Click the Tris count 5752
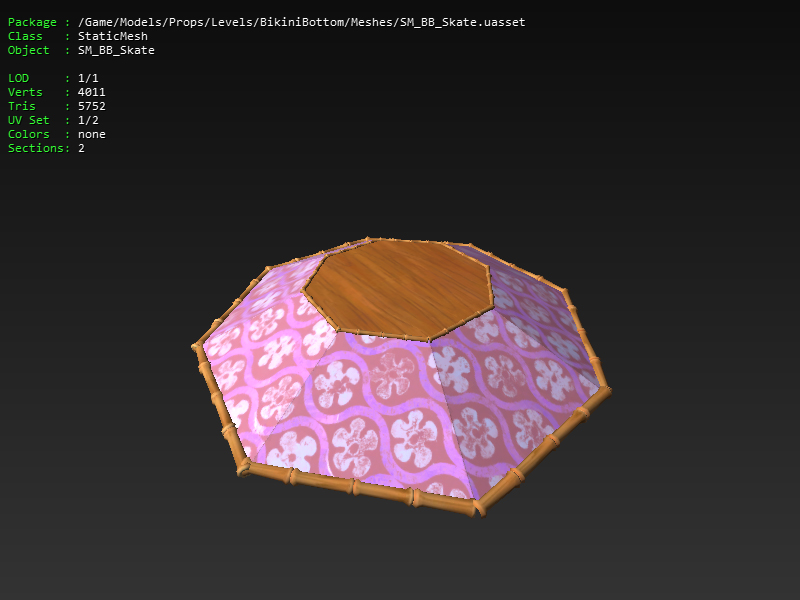 pyautogui.click(x=92, y=106)
